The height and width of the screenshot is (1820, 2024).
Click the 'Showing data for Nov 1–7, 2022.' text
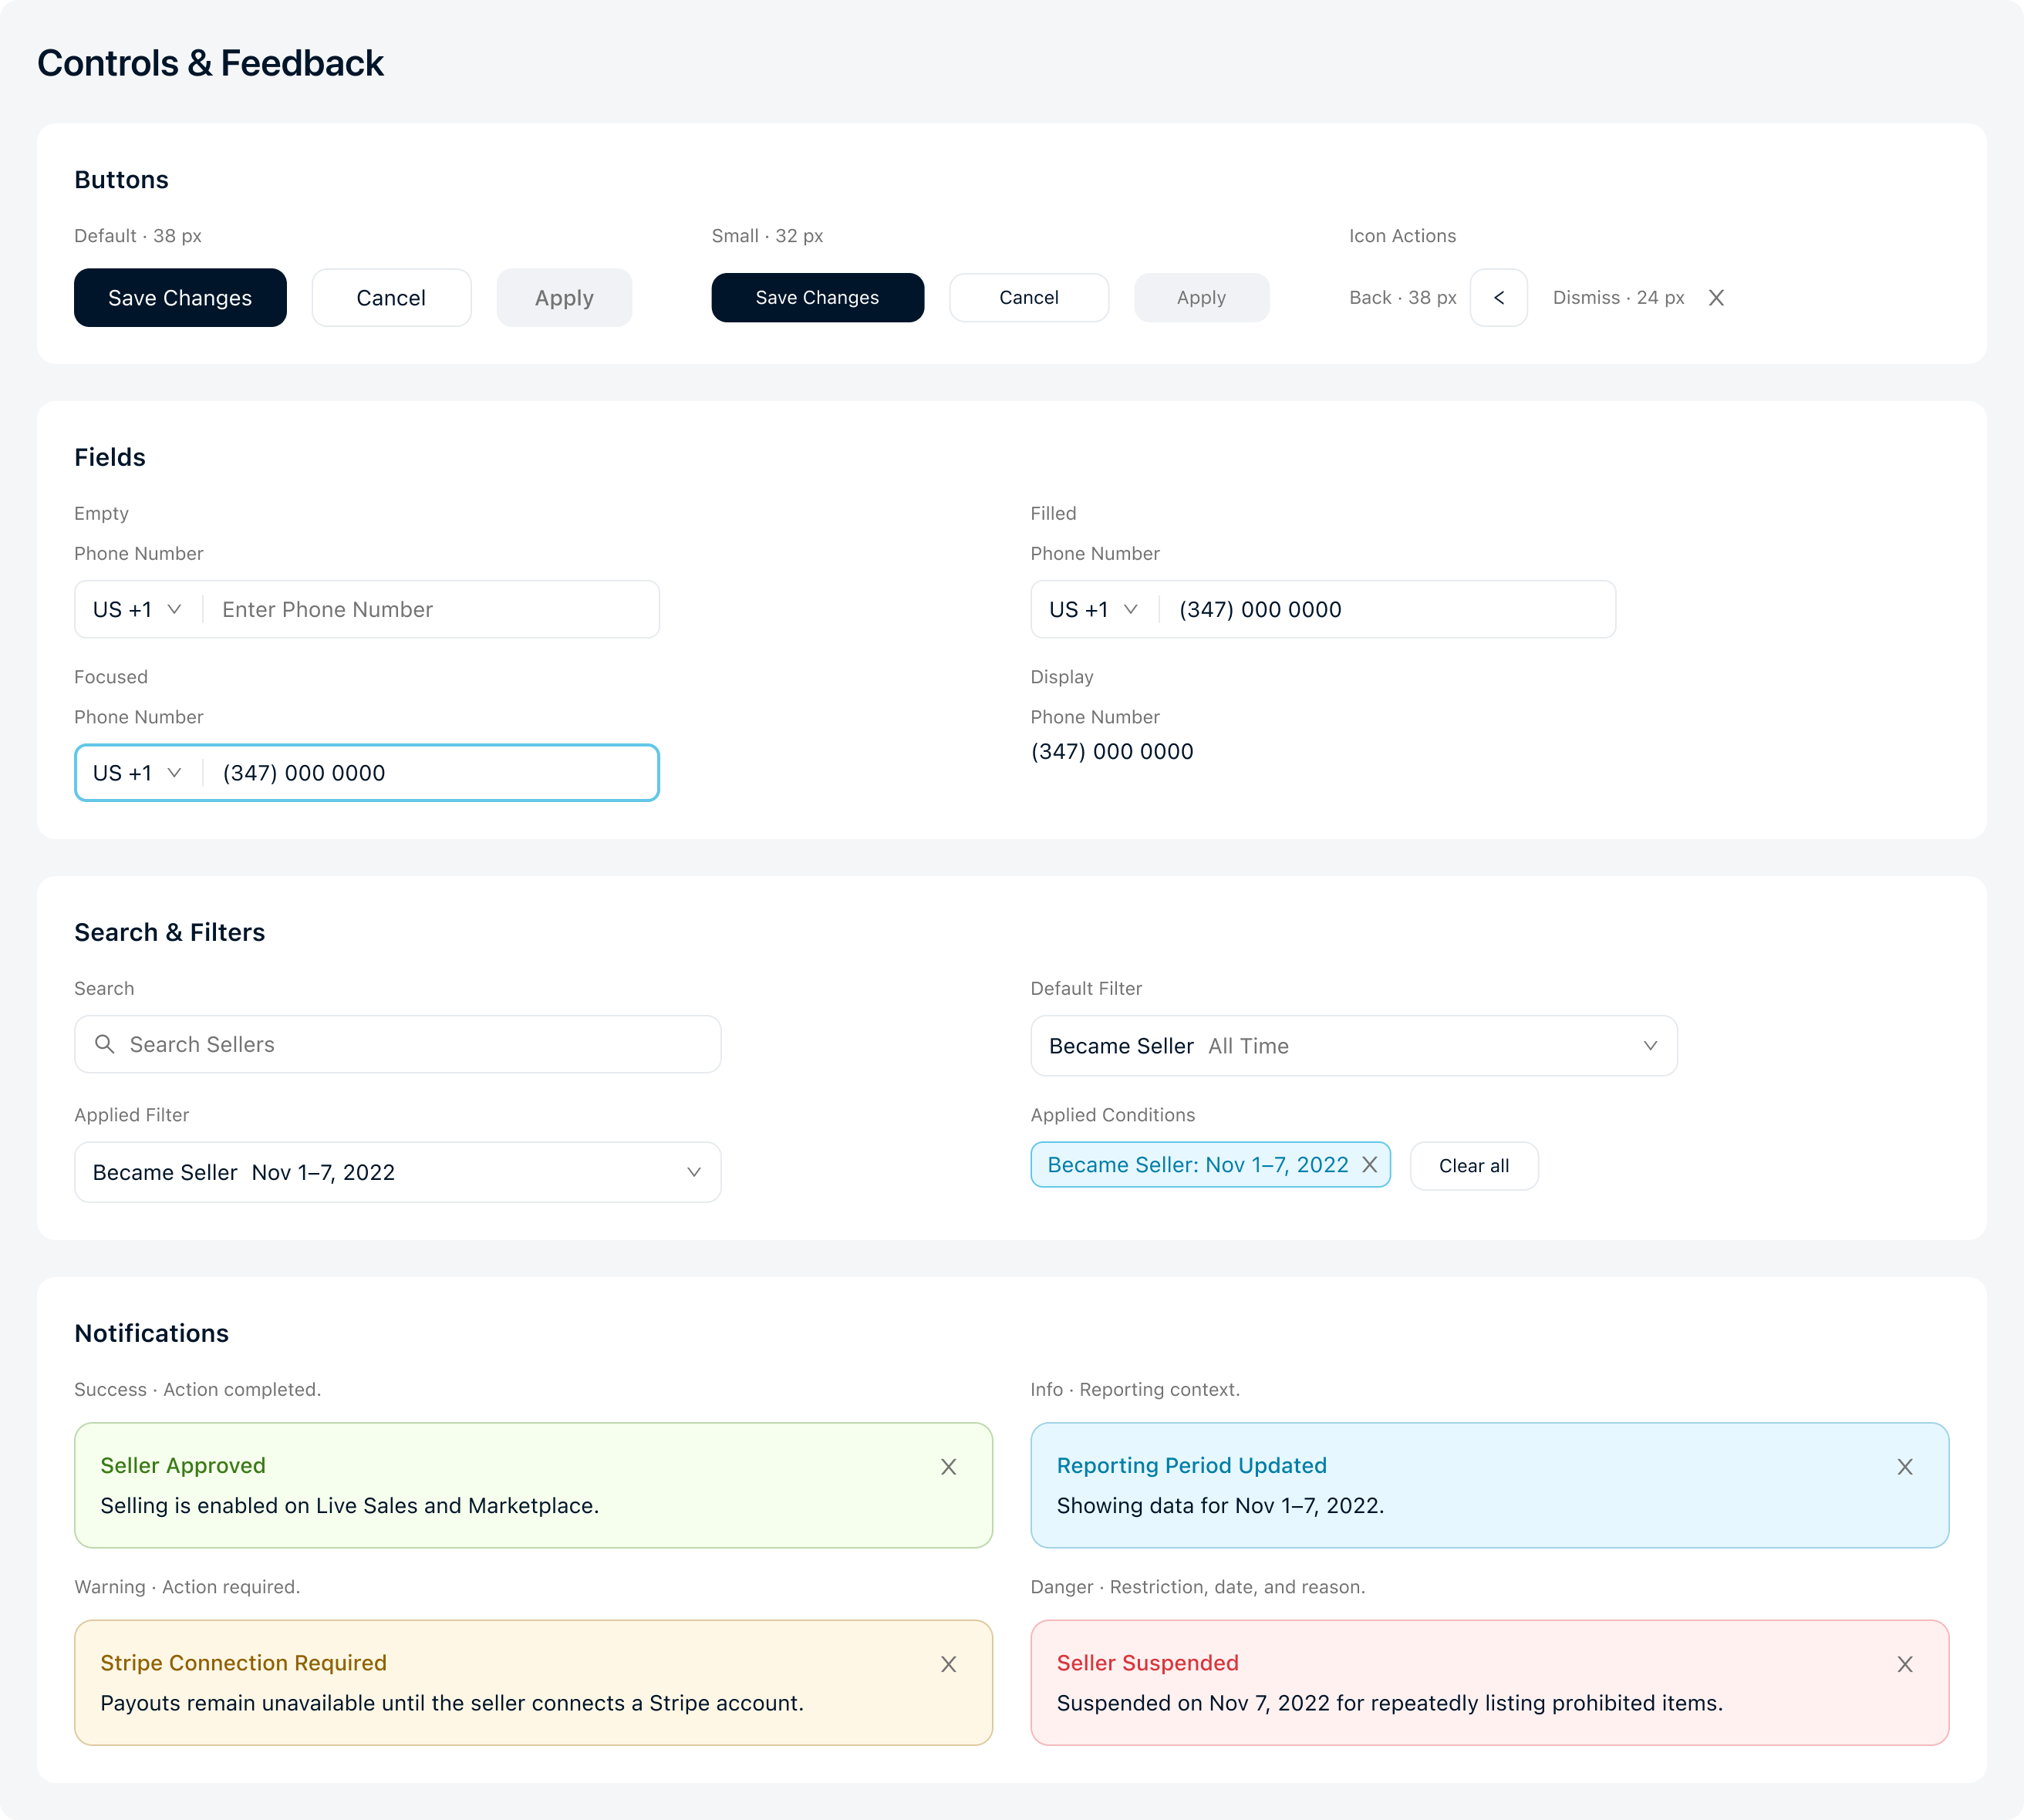[1220, 1505]
